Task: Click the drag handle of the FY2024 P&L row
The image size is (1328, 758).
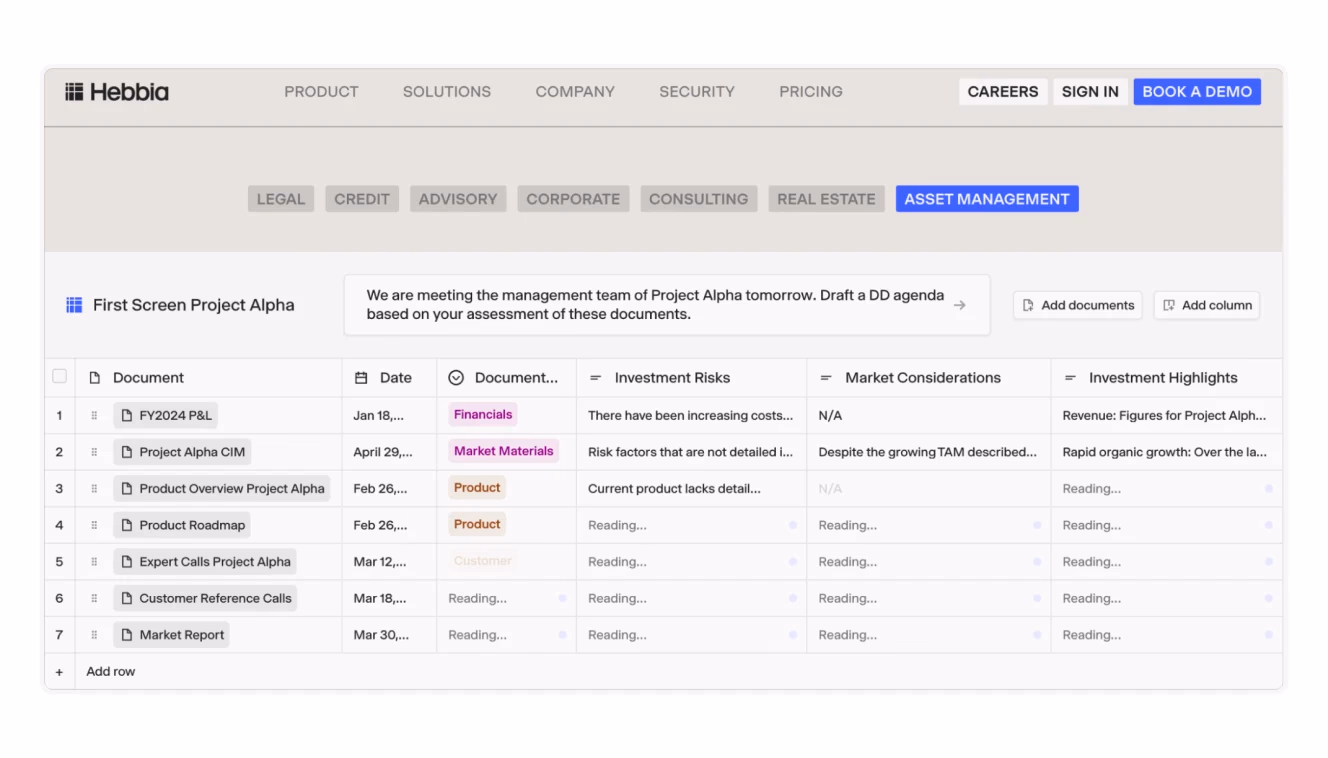Action: (x=95, y=415)
